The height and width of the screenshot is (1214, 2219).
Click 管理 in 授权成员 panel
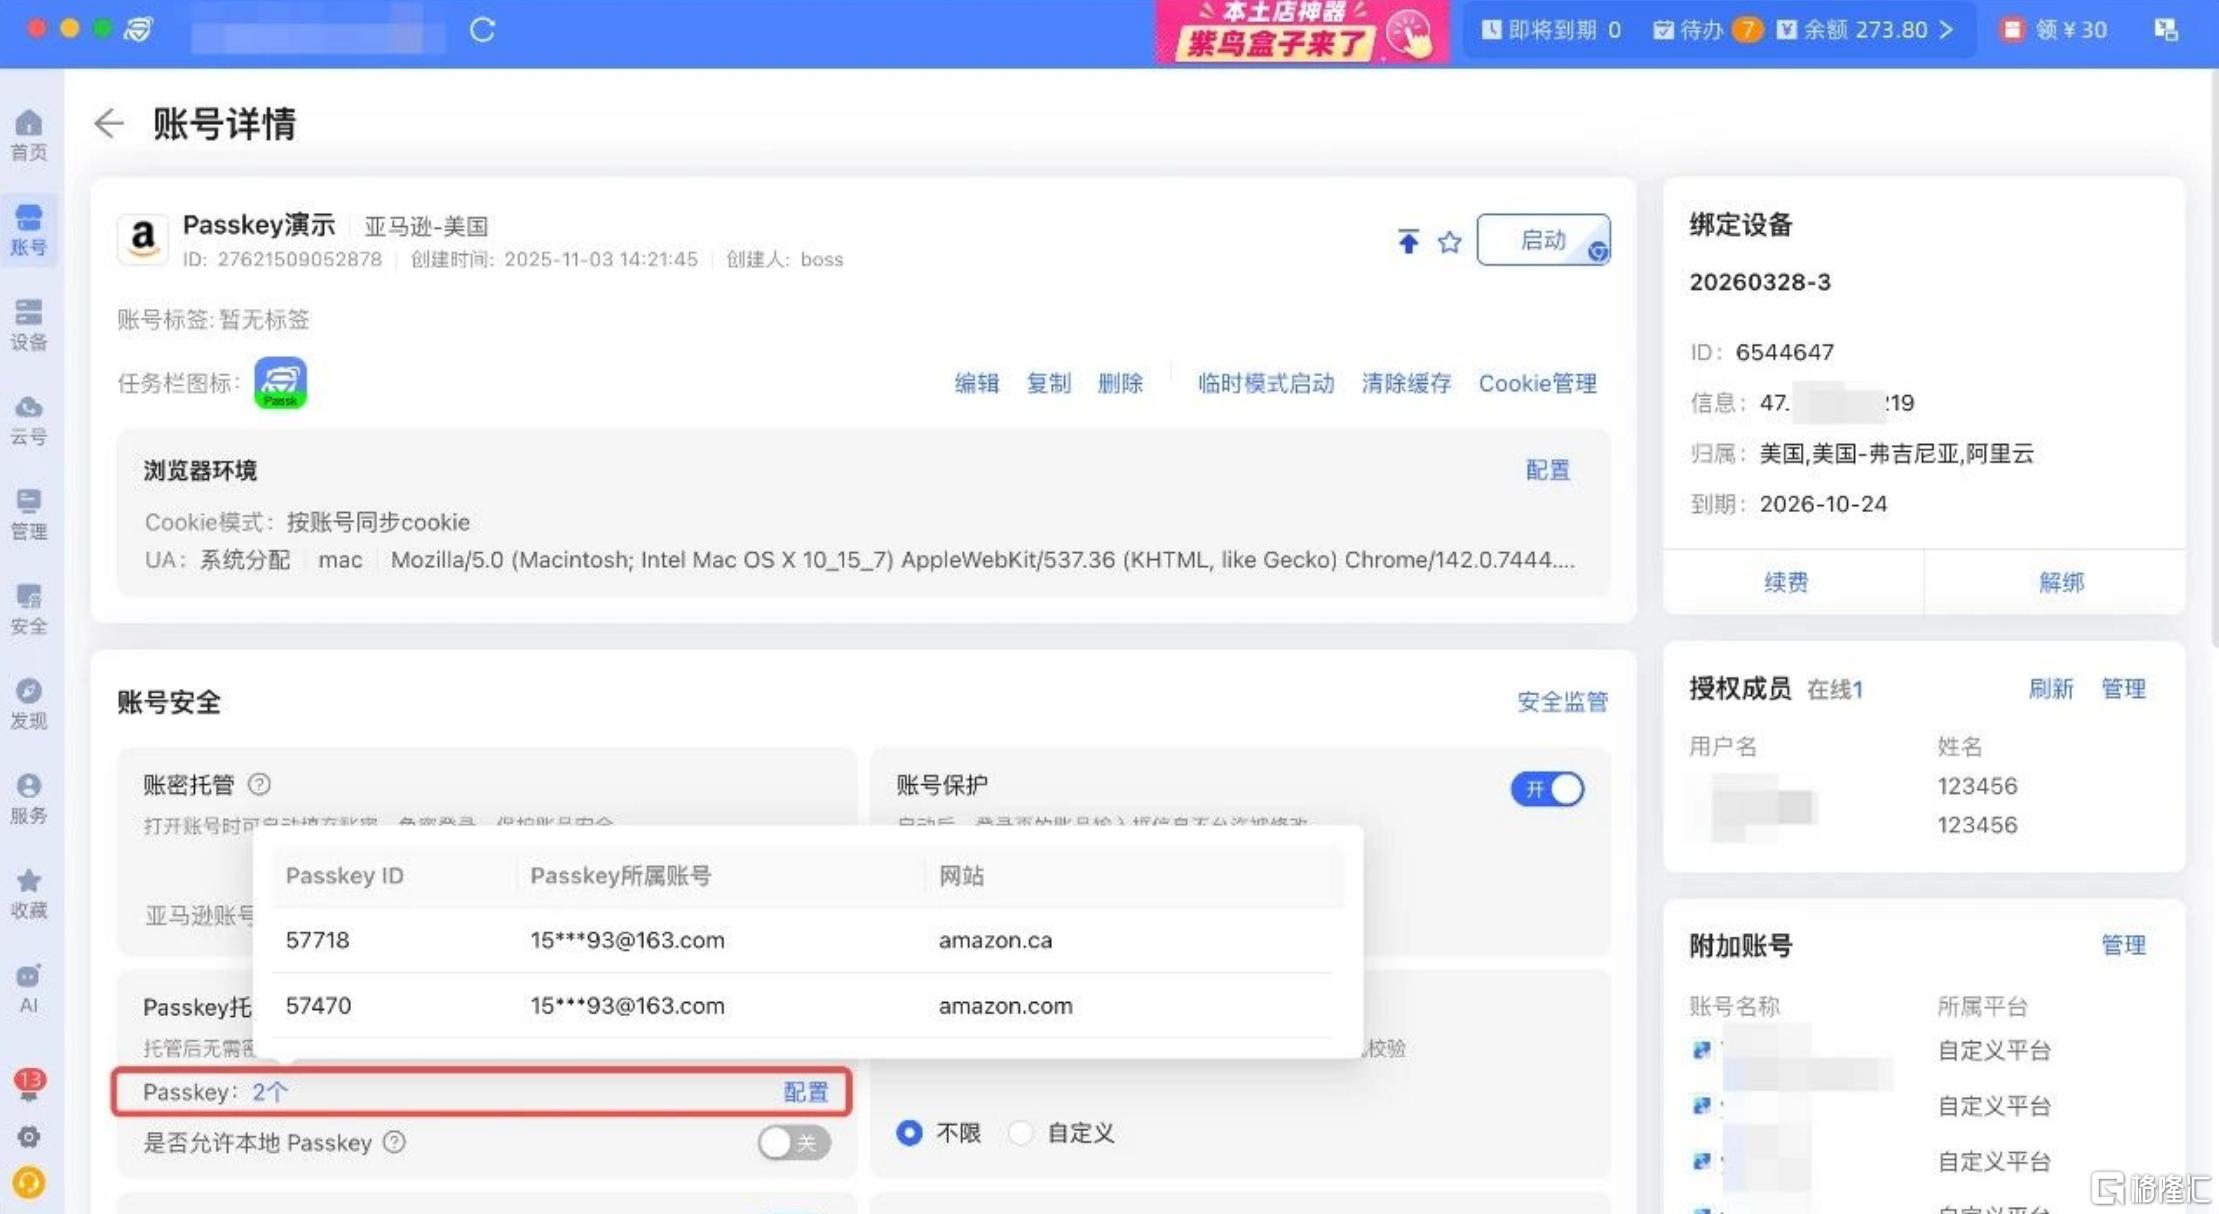[x=2123, y=689]
